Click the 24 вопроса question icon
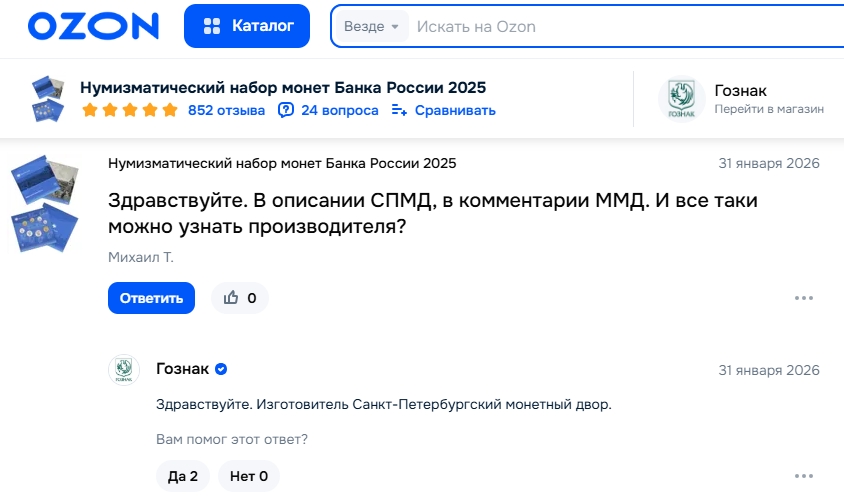Viewport: 844px width, 501px height. 286,110
